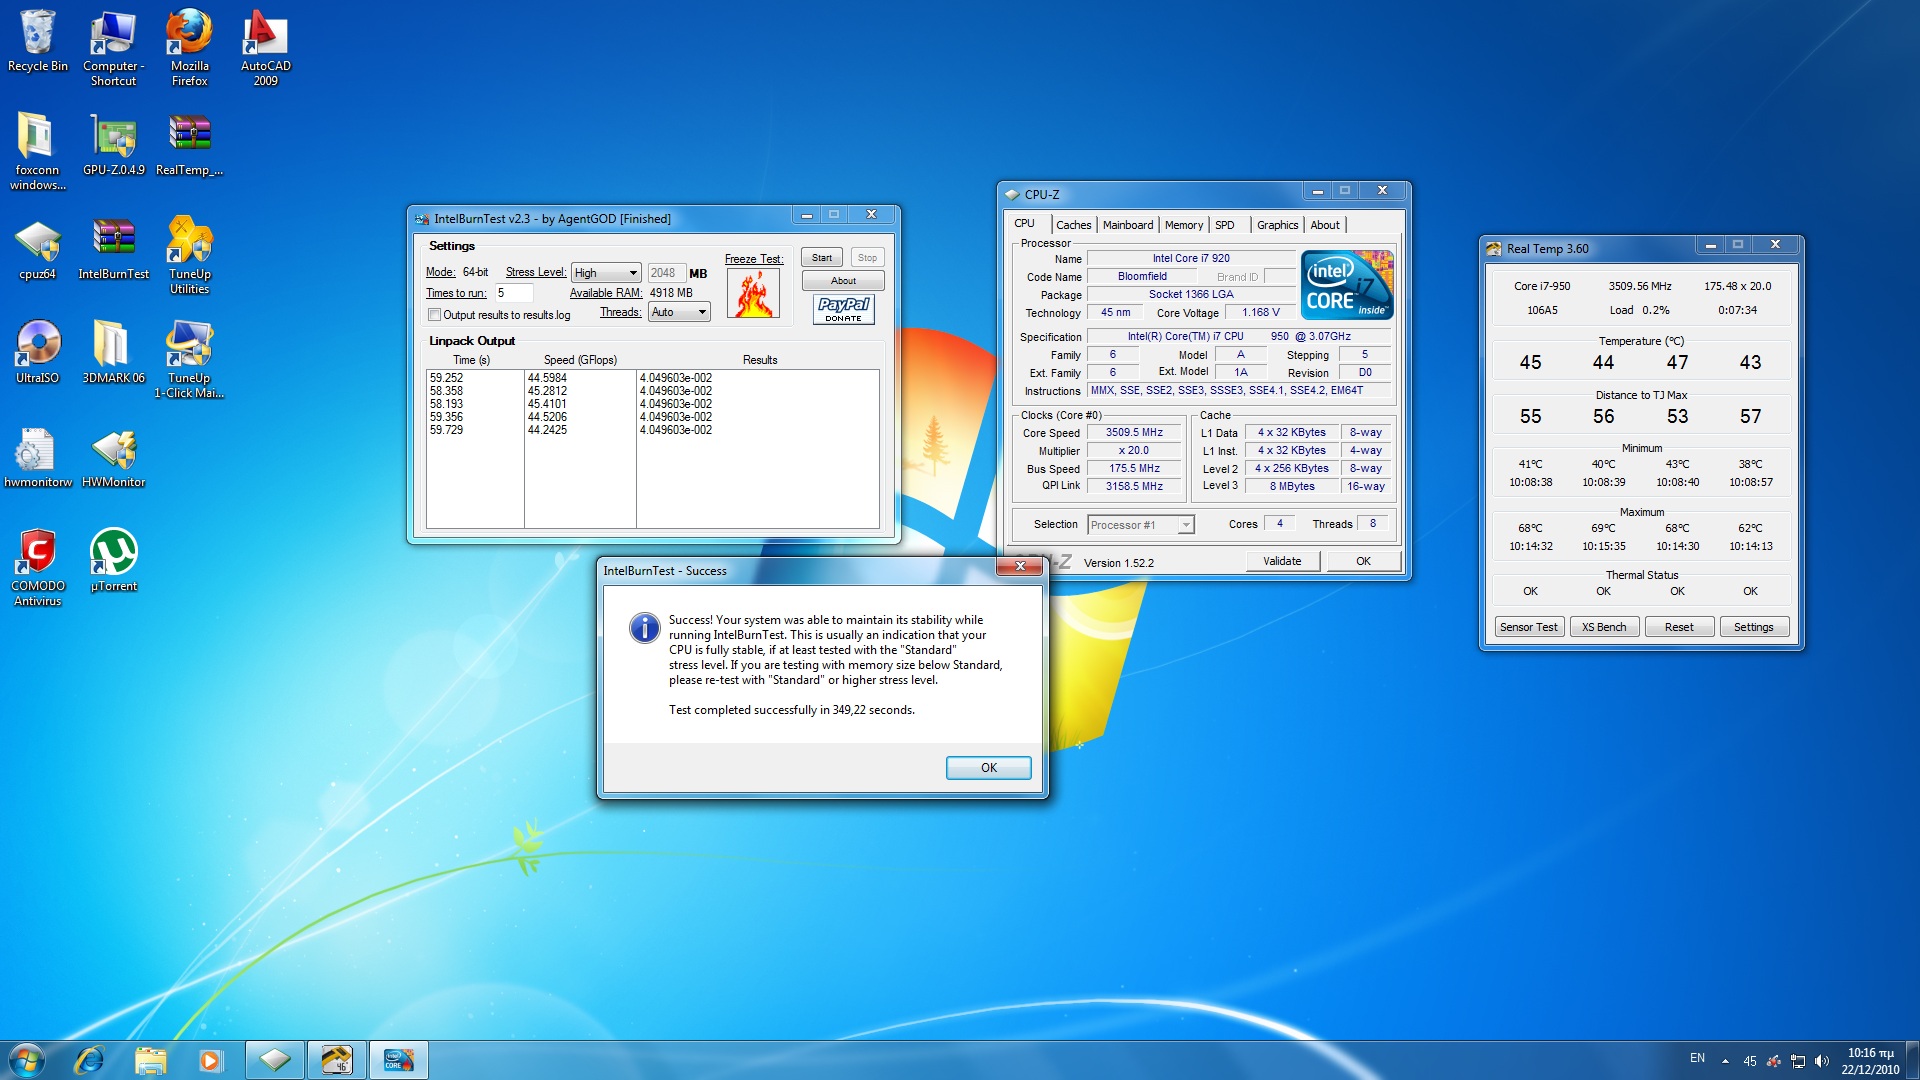Close the IntelBurnTest Success dialog

1020,567
